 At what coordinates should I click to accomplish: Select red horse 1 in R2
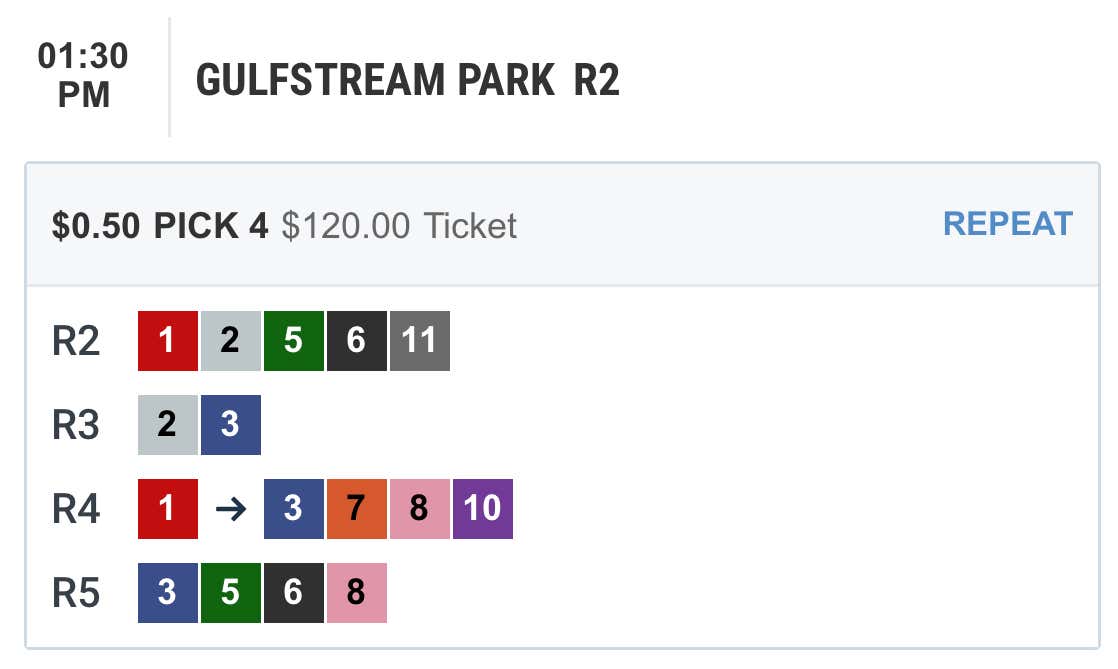168,341
